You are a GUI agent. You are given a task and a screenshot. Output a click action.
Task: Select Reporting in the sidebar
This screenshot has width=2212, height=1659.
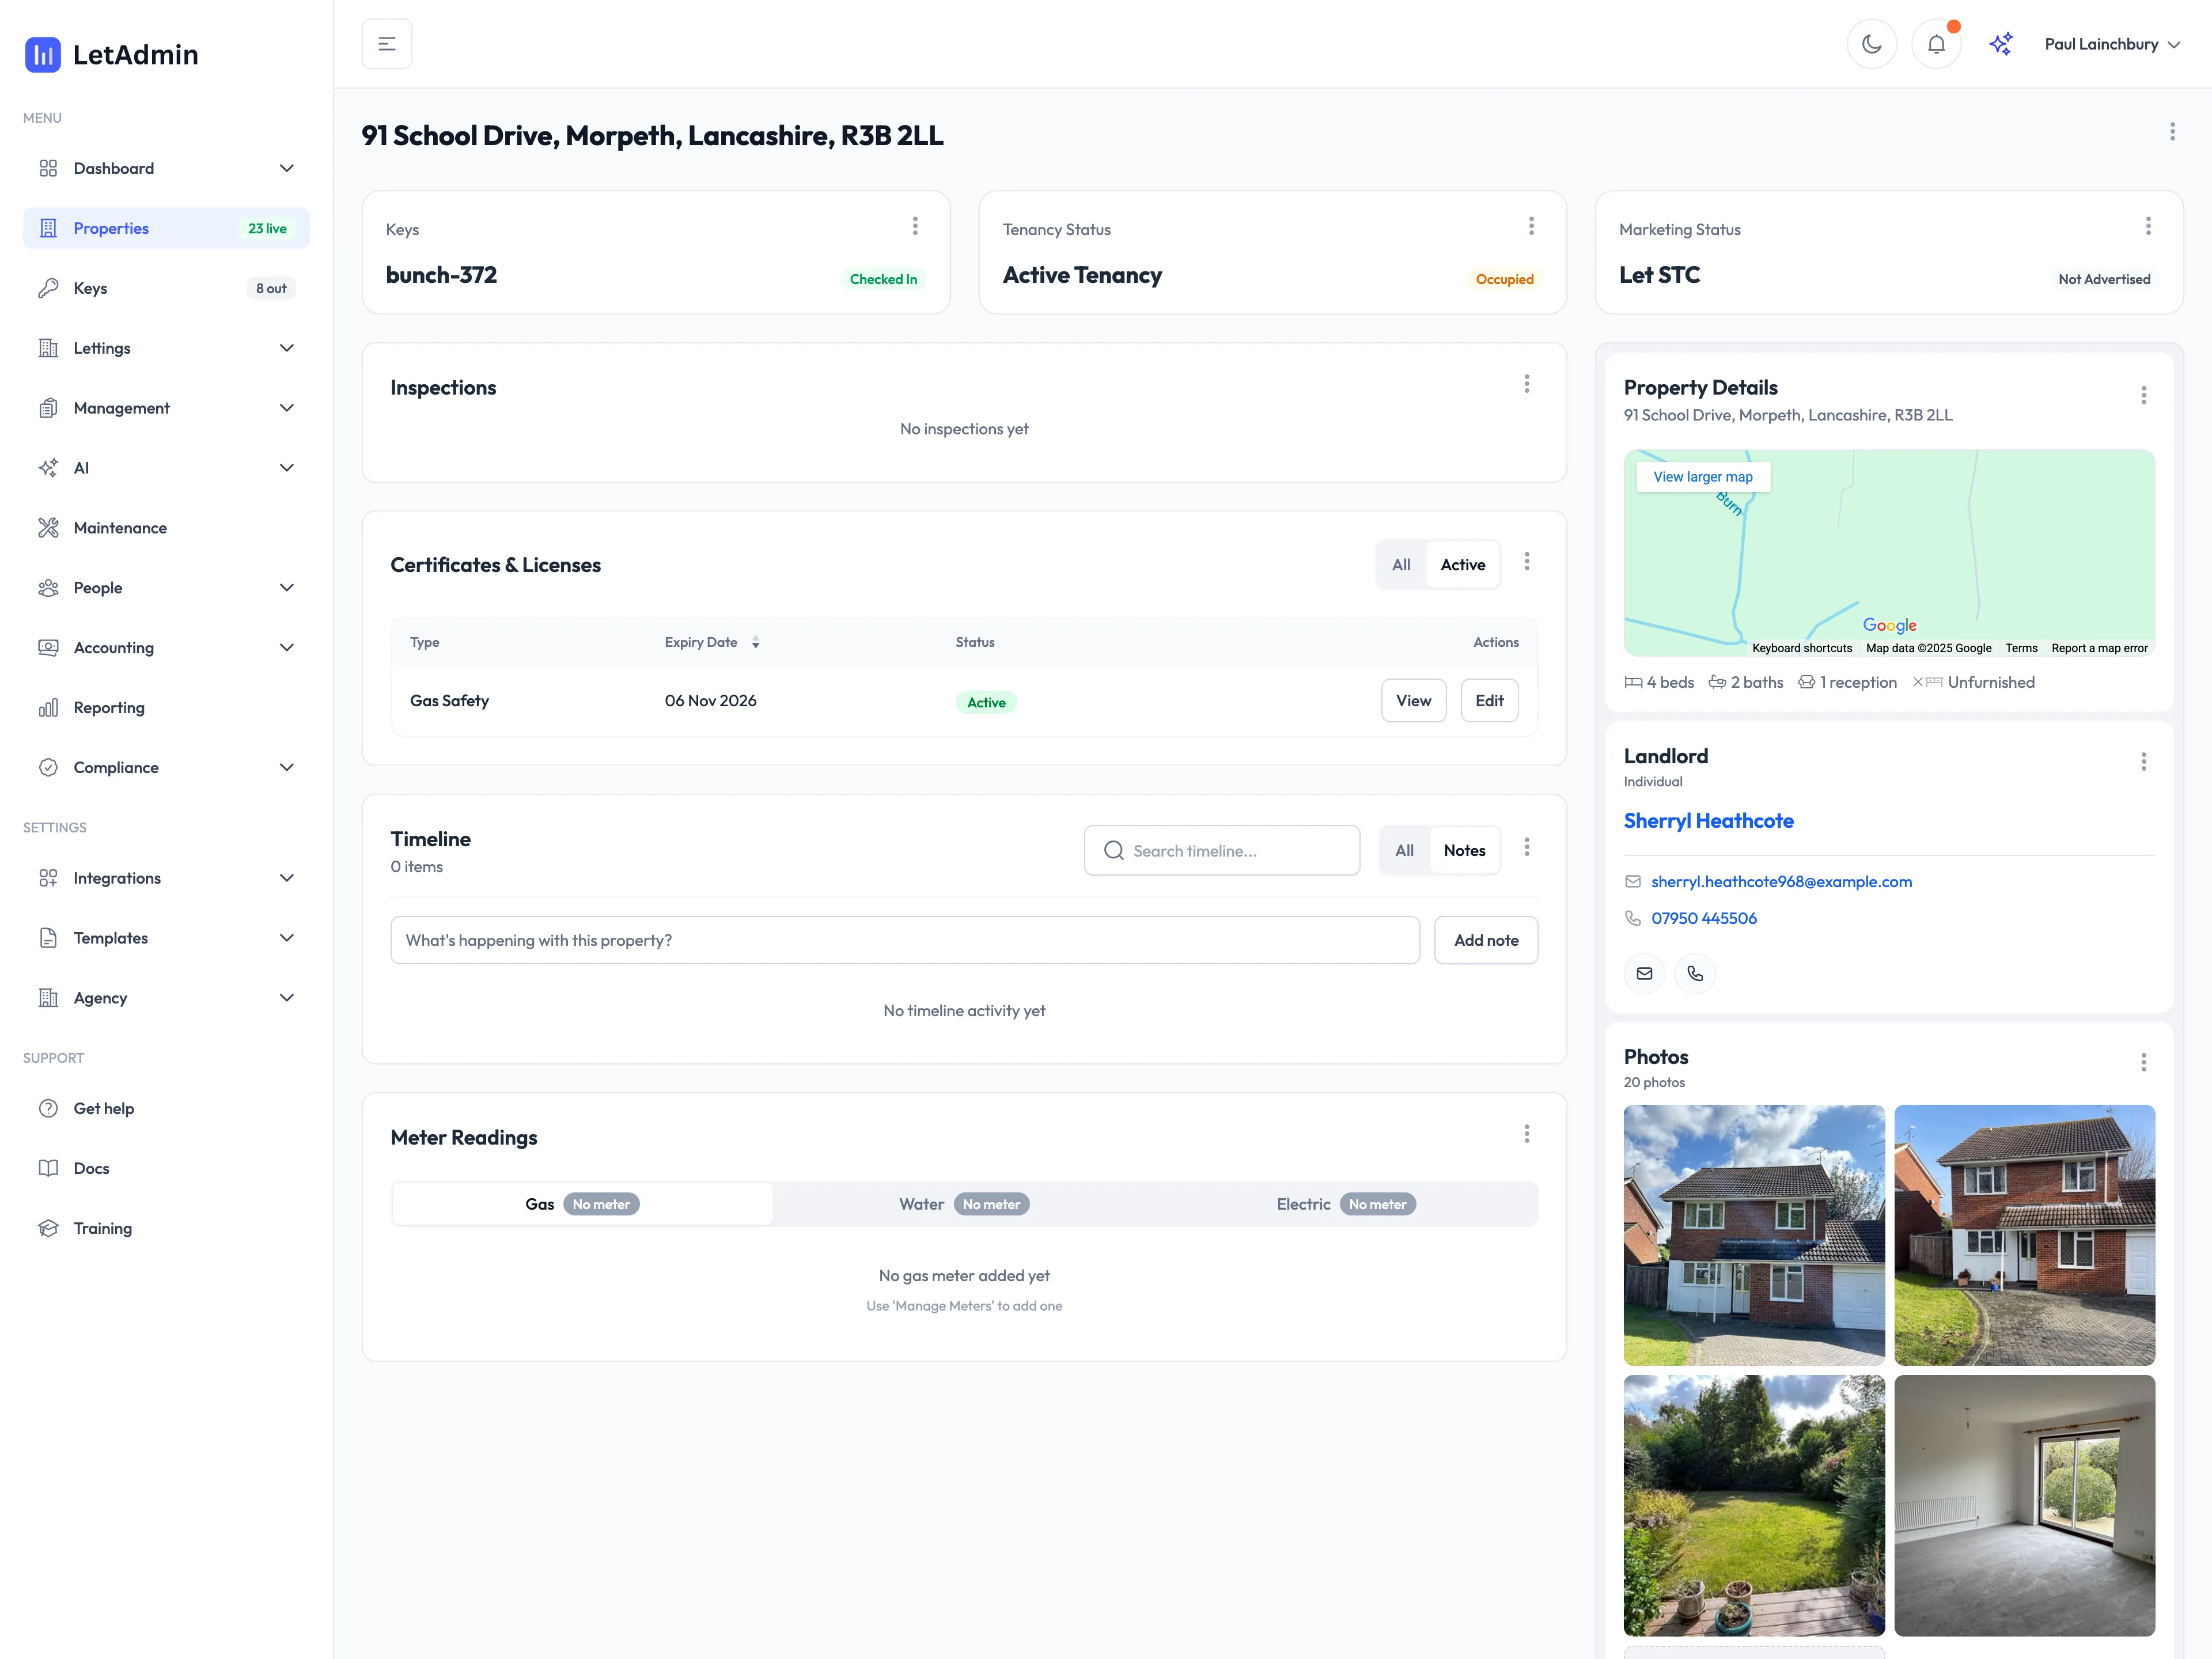109,707
